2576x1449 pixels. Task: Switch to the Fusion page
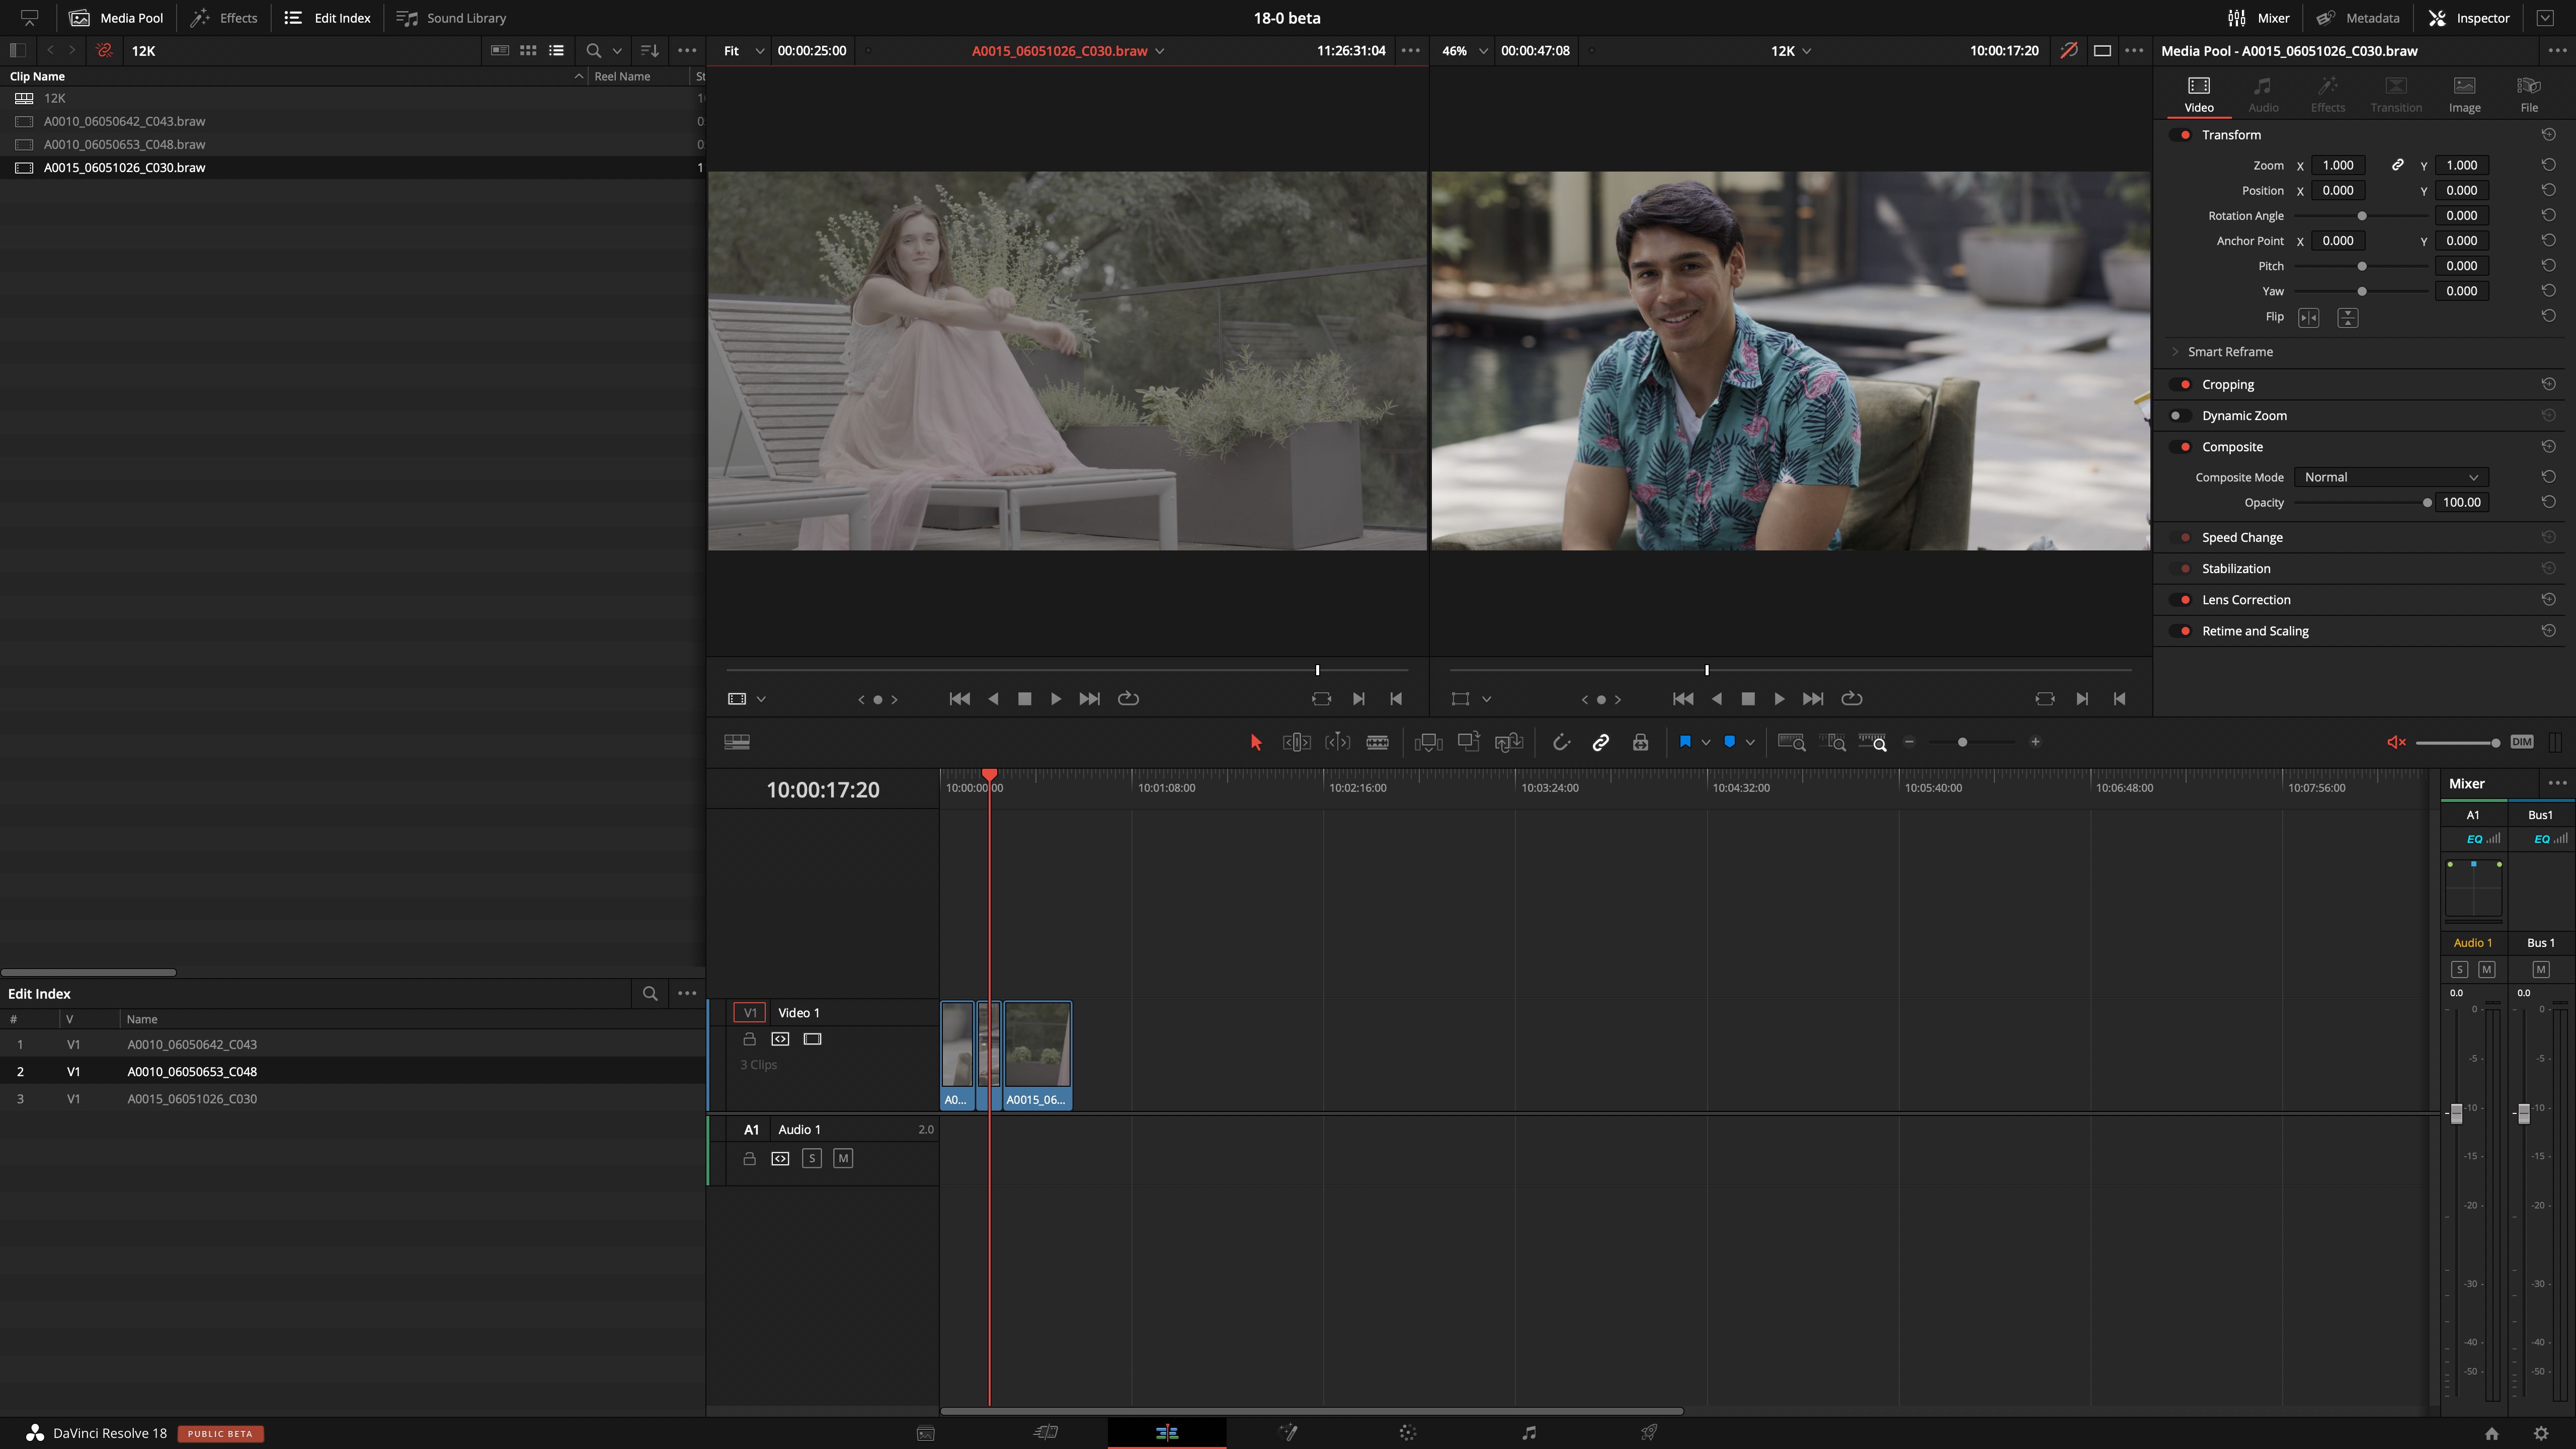(x=1287, y=1433)
